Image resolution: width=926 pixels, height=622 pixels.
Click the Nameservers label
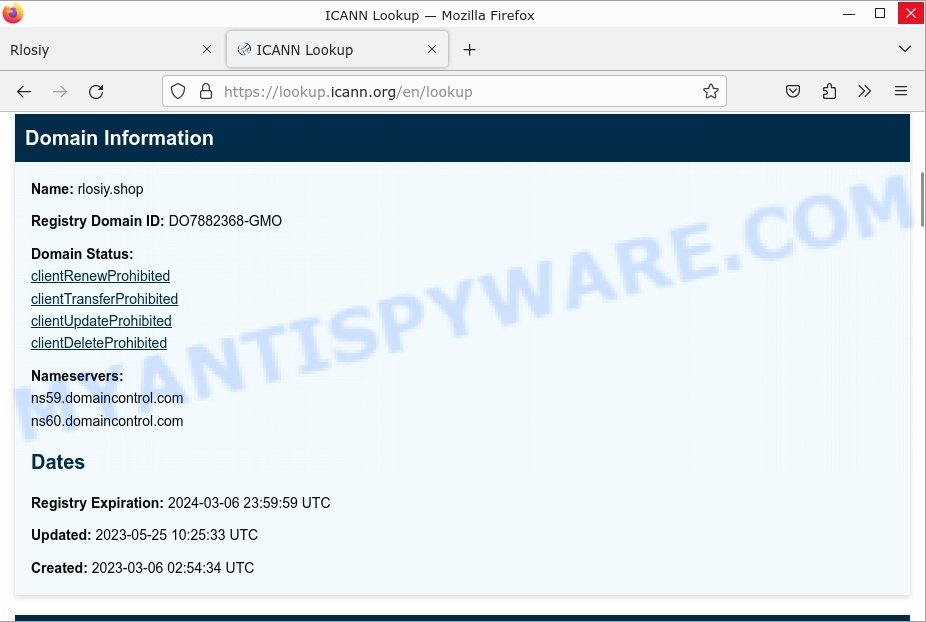[77, 376]
